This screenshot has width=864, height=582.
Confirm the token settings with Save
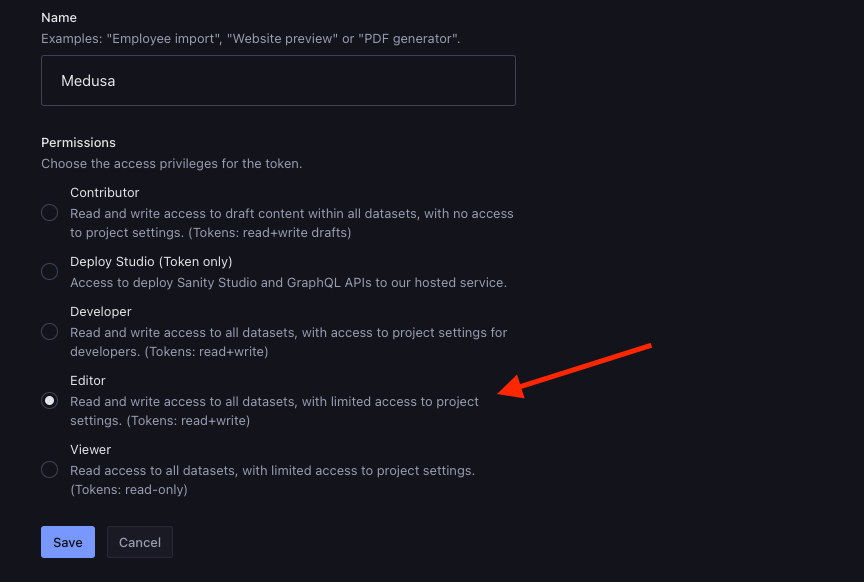click(x=67, y=541)
